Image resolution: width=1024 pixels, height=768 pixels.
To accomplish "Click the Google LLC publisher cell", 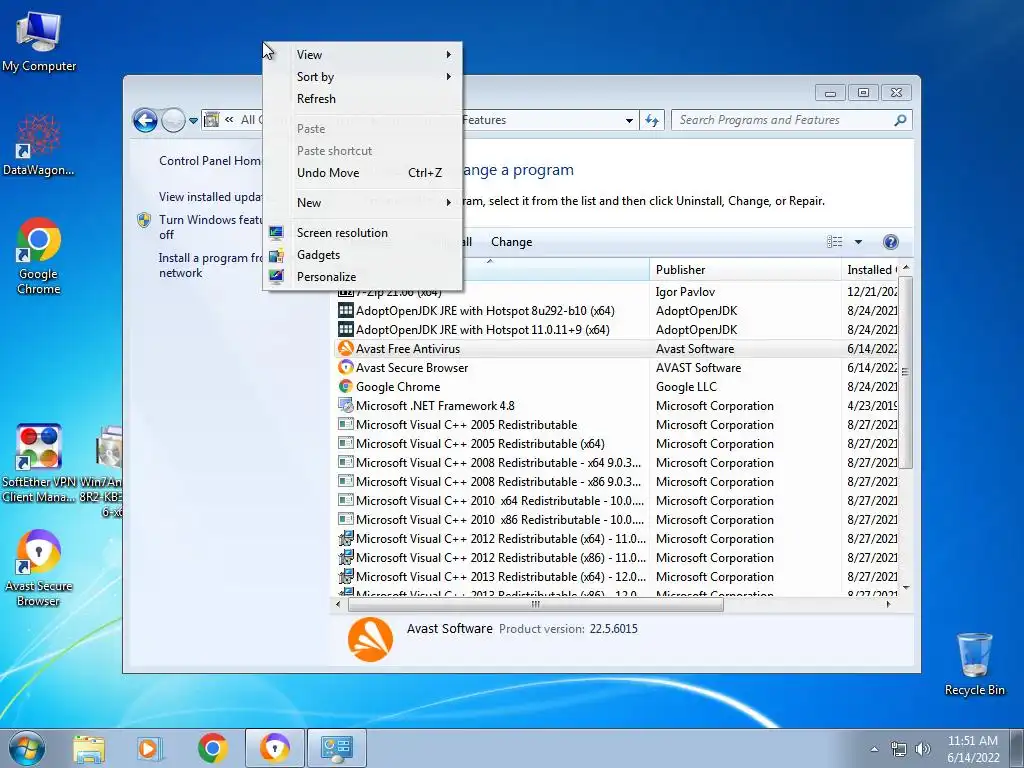I will pyautogui.click(x=686, y=387).
